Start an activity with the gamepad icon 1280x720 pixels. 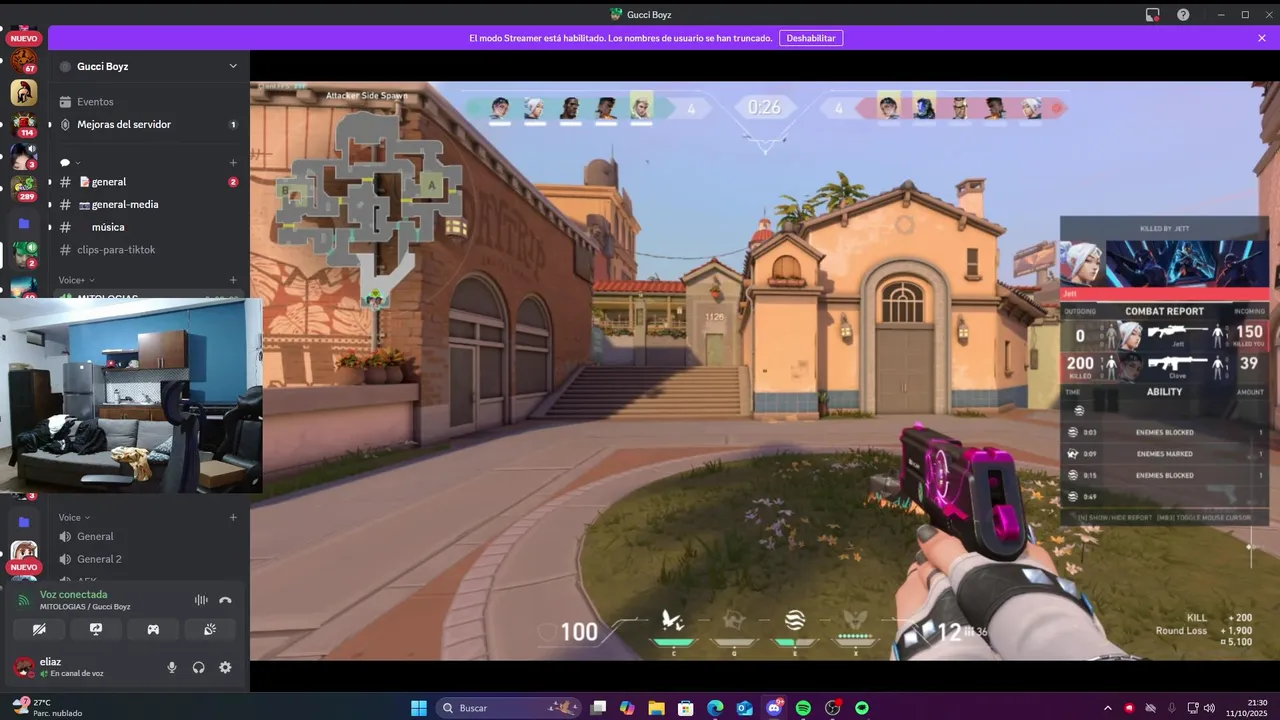pos(153,629)
